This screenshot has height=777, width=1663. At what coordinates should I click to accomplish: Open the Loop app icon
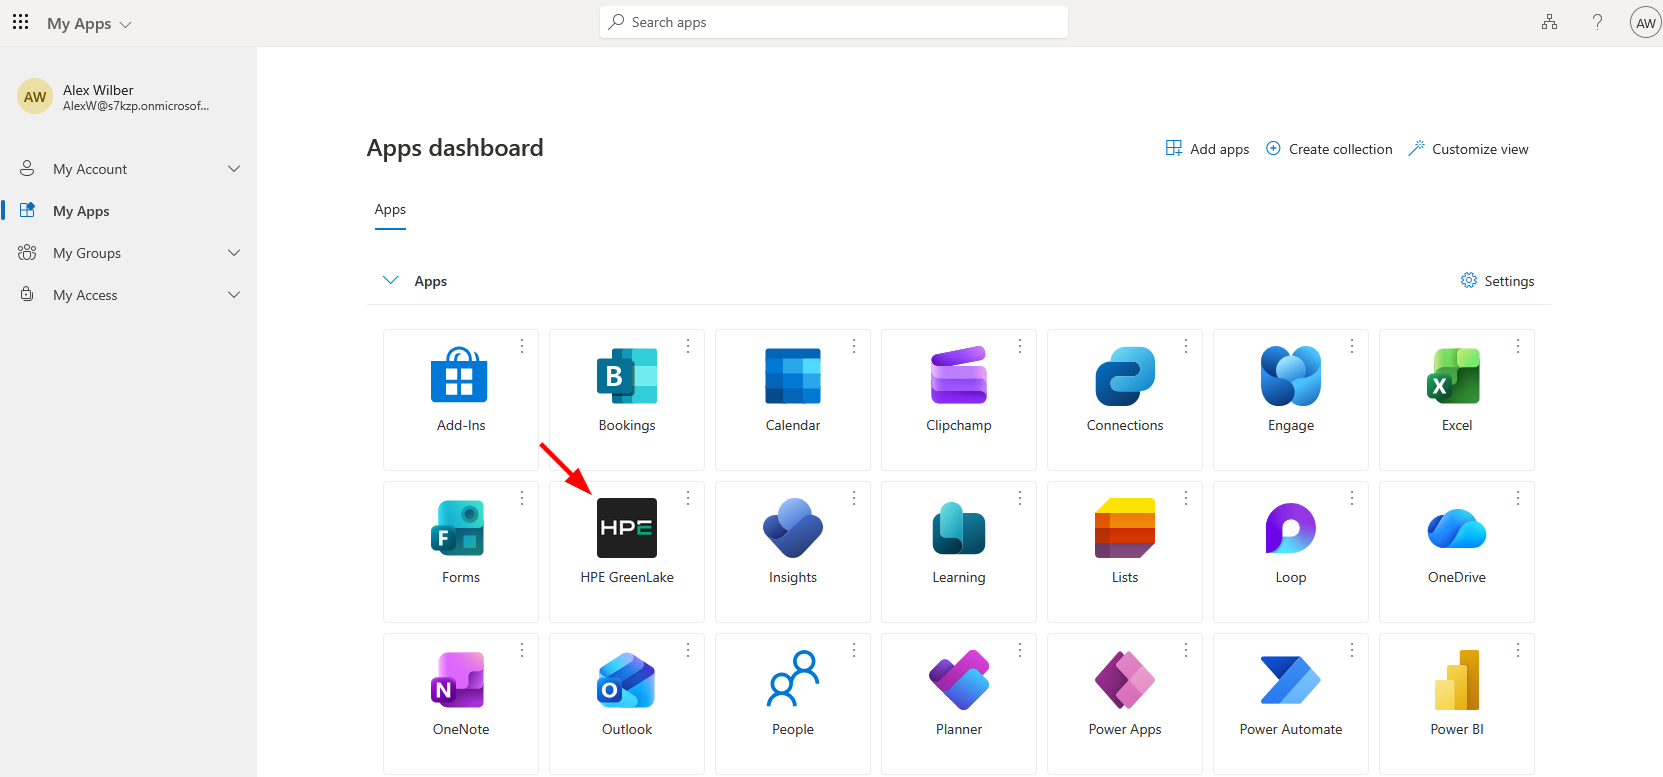click(x=1290, y=528)
